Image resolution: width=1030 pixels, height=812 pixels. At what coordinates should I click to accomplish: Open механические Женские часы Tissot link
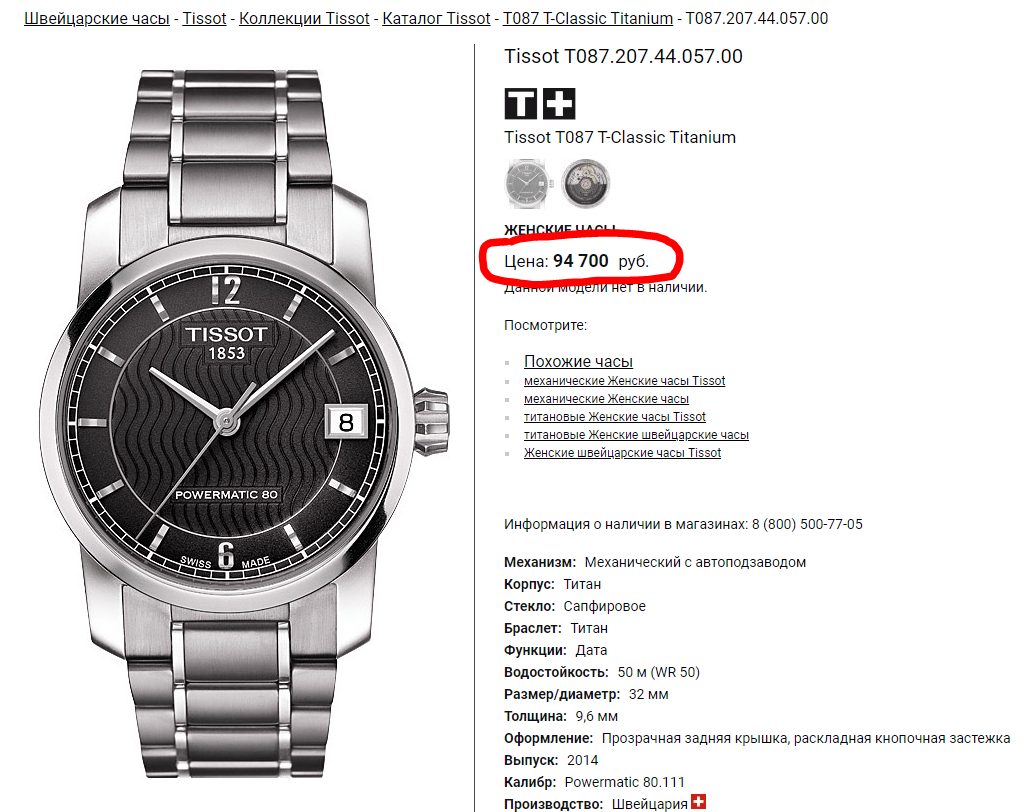pos(625,381)
